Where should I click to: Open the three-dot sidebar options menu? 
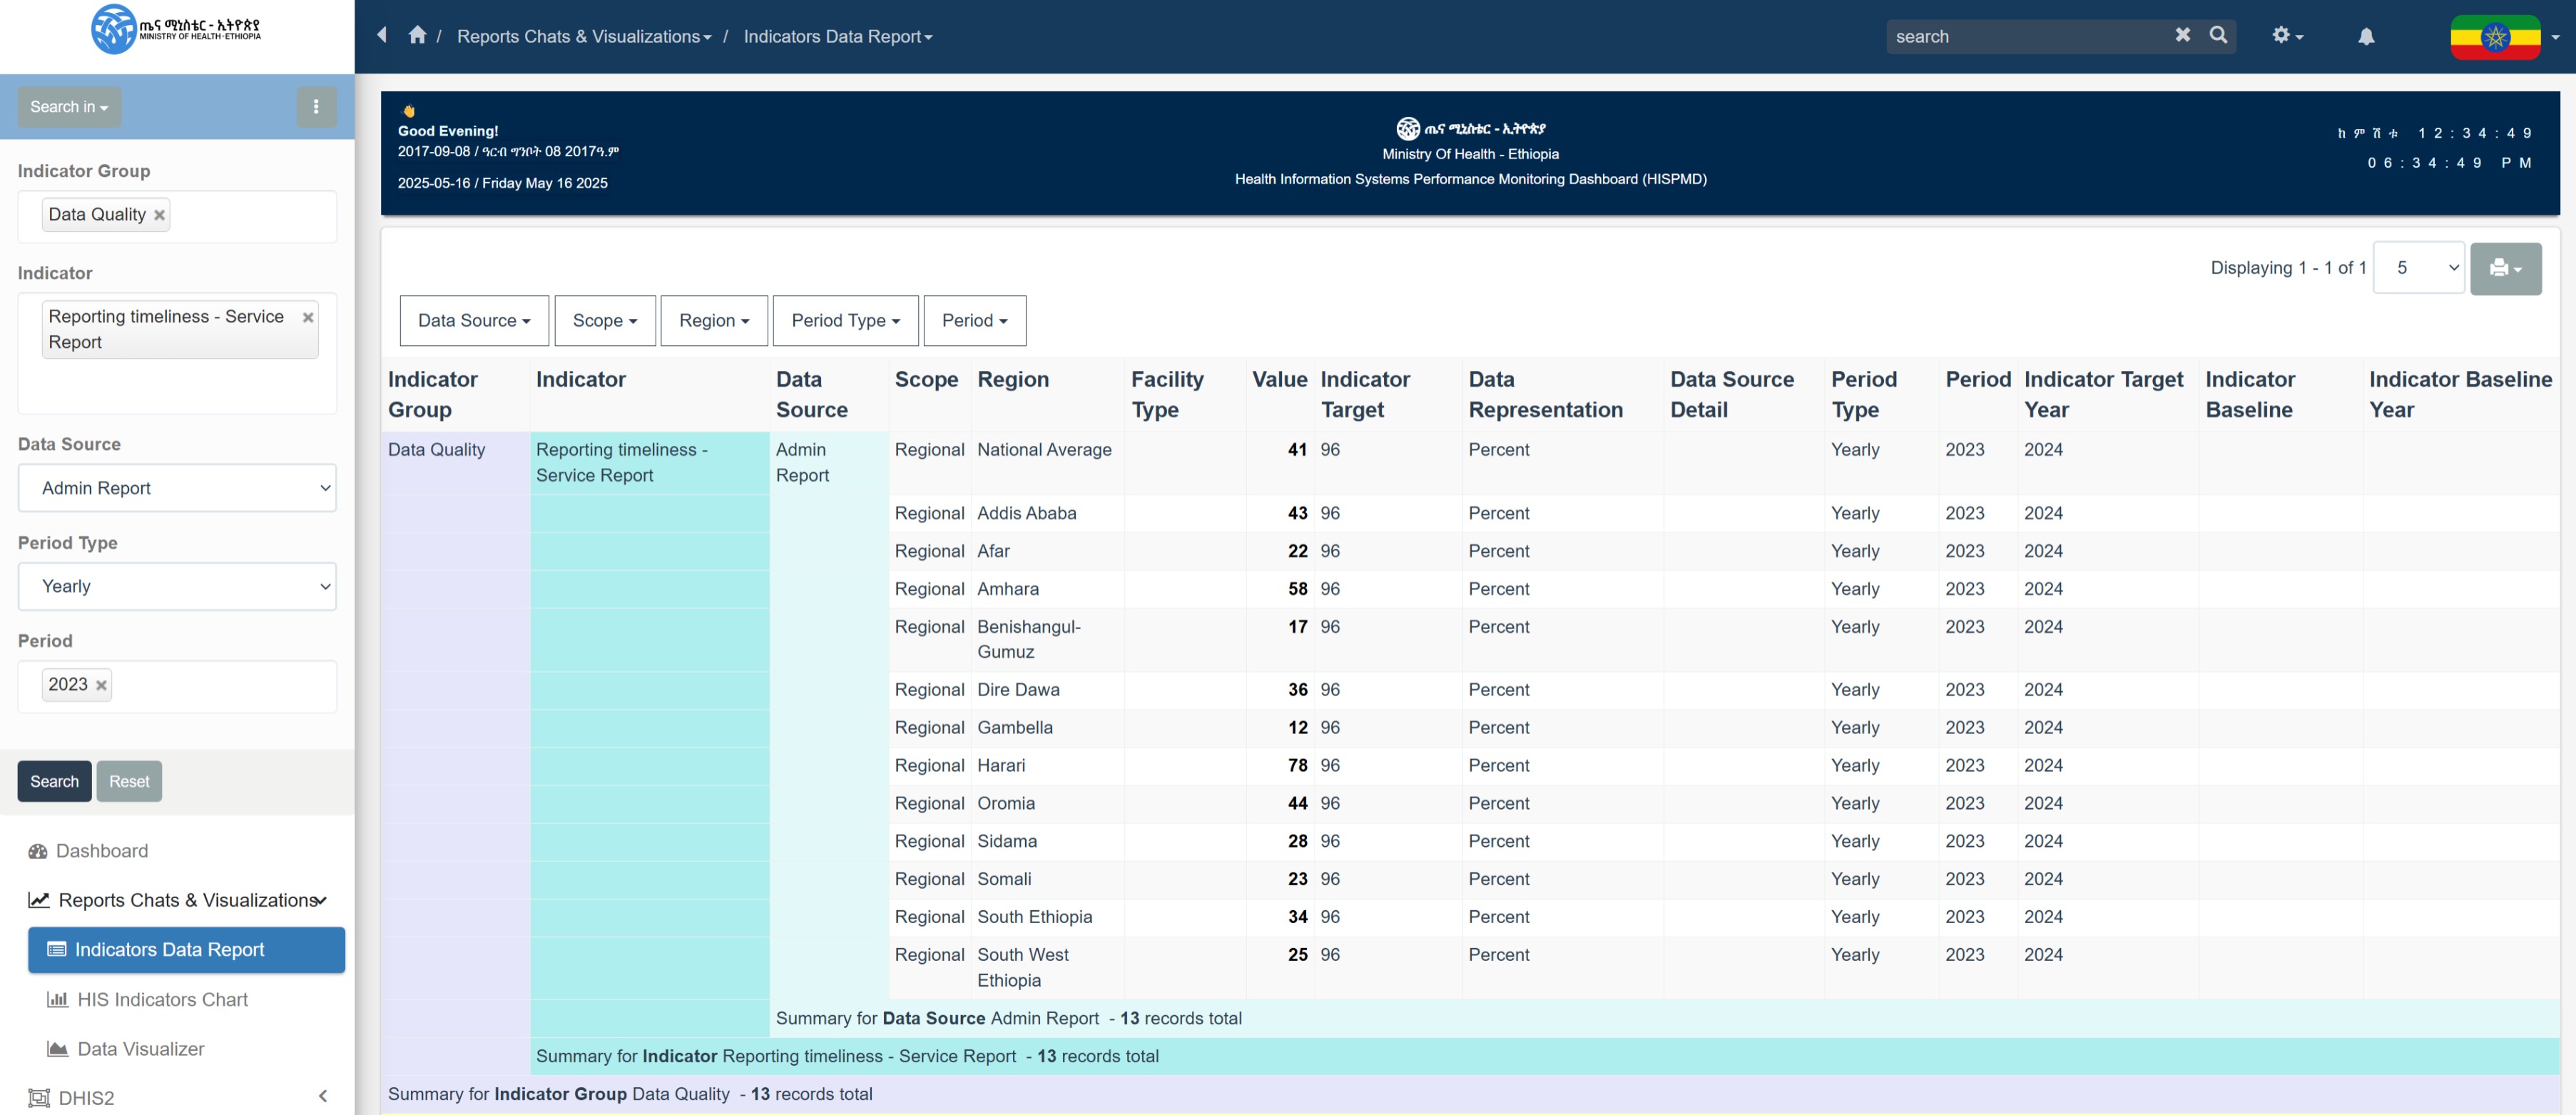[316, 107]
